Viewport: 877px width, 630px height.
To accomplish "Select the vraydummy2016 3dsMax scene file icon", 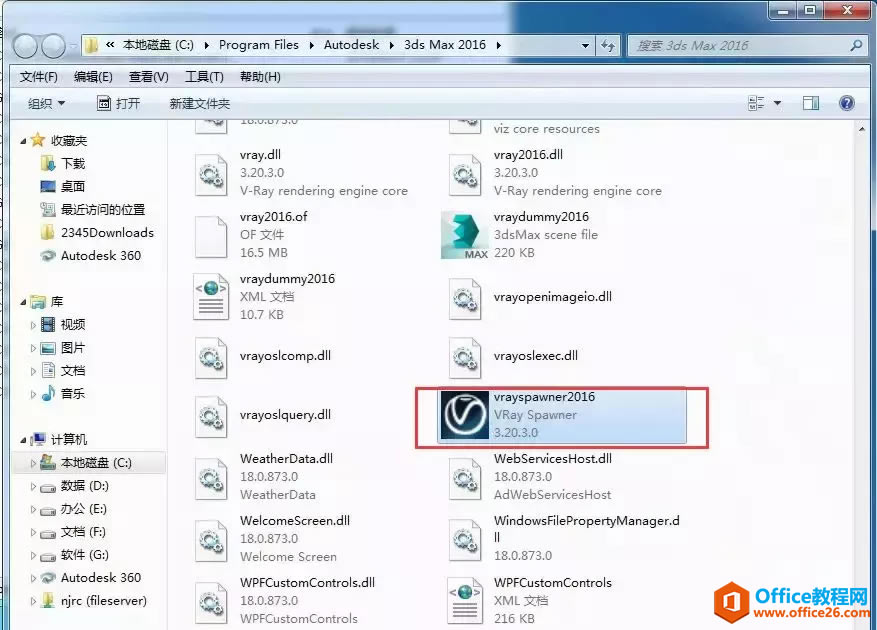I will pyautogui.click(x=464, y=236).
